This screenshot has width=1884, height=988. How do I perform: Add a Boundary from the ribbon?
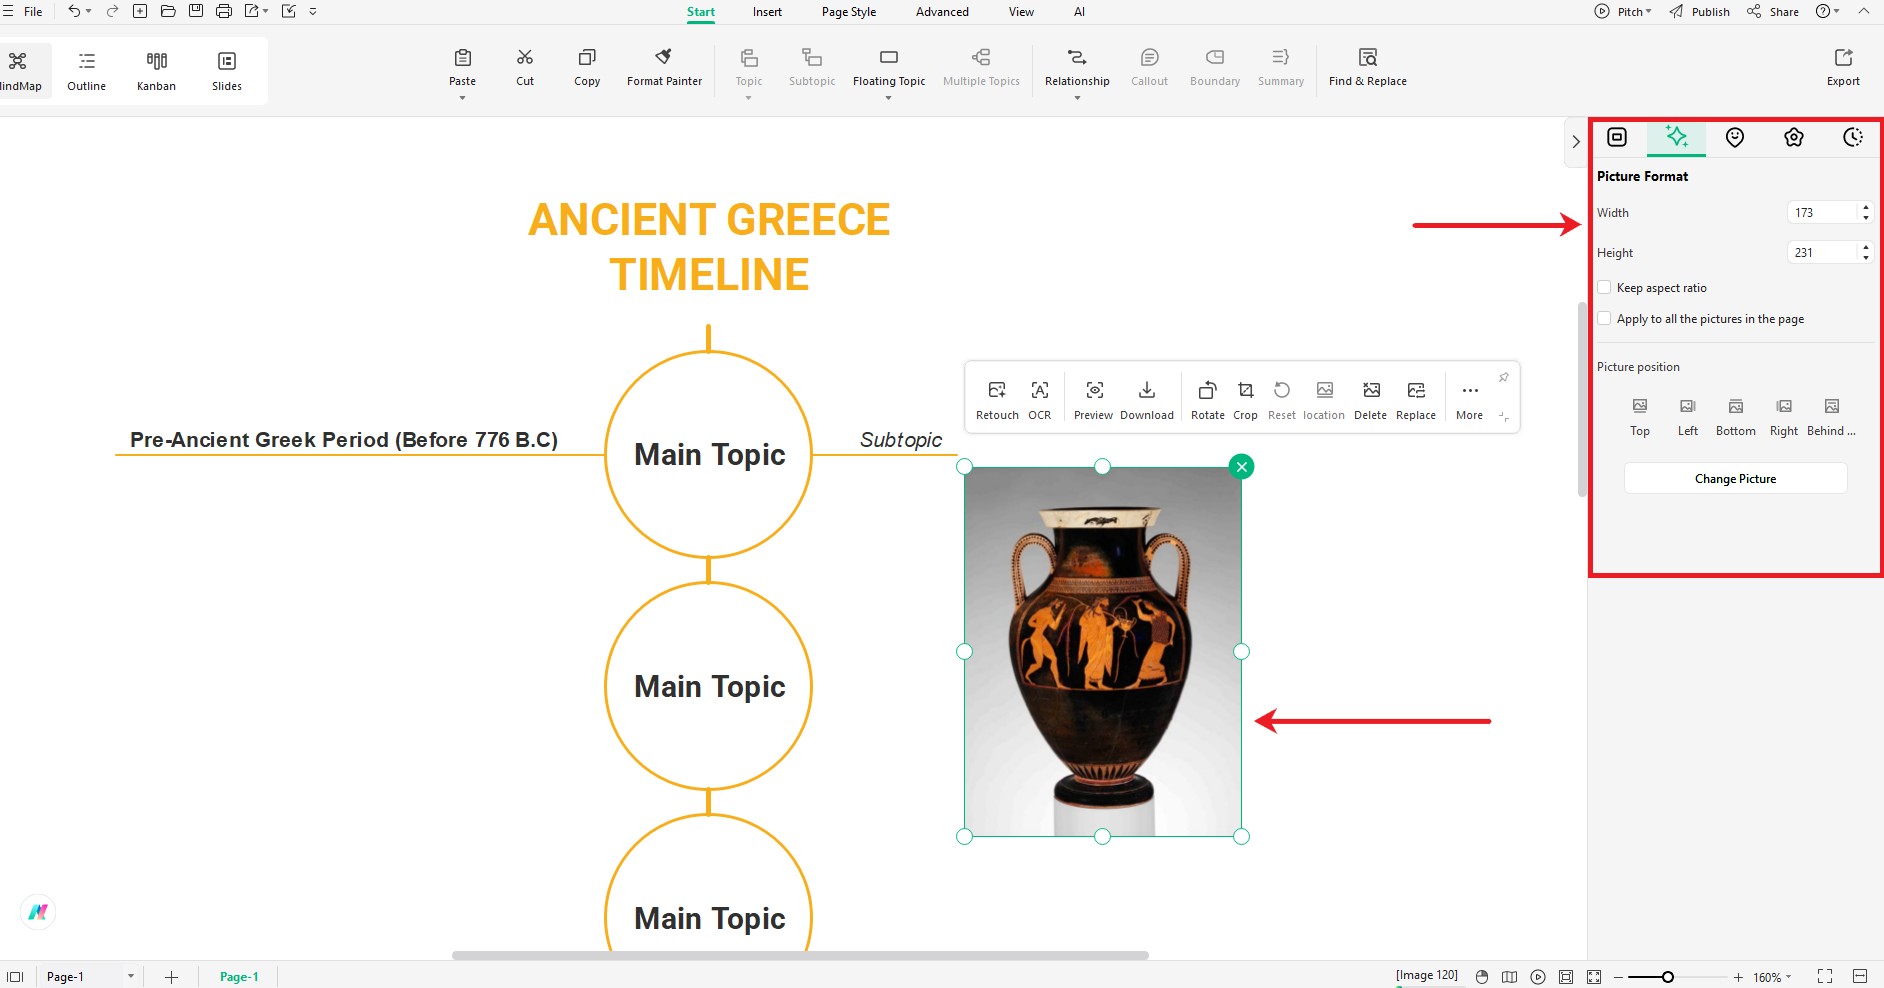(x=1215, y=68)
